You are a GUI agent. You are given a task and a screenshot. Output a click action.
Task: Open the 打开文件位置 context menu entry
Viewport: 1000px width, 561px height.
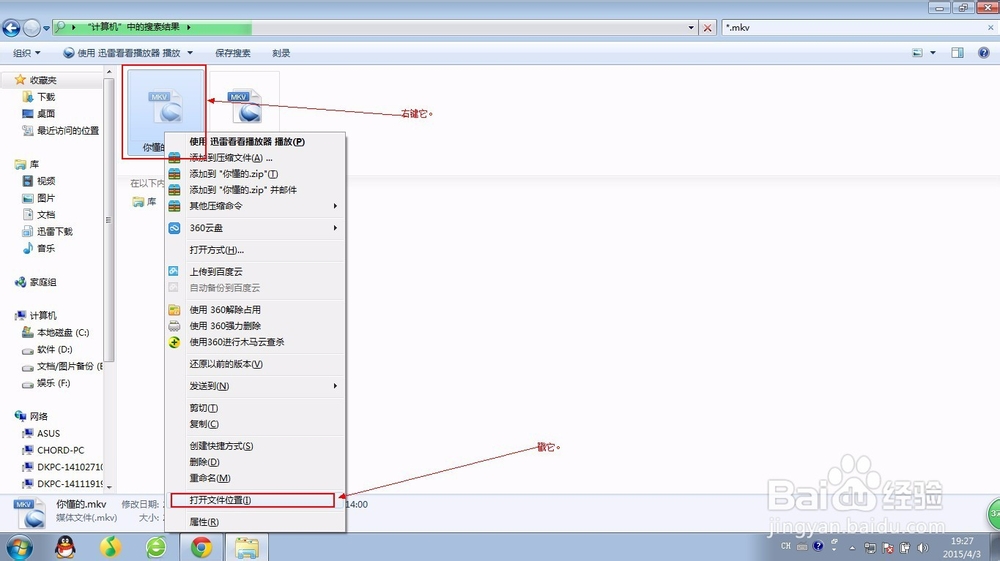coord(252,500)
